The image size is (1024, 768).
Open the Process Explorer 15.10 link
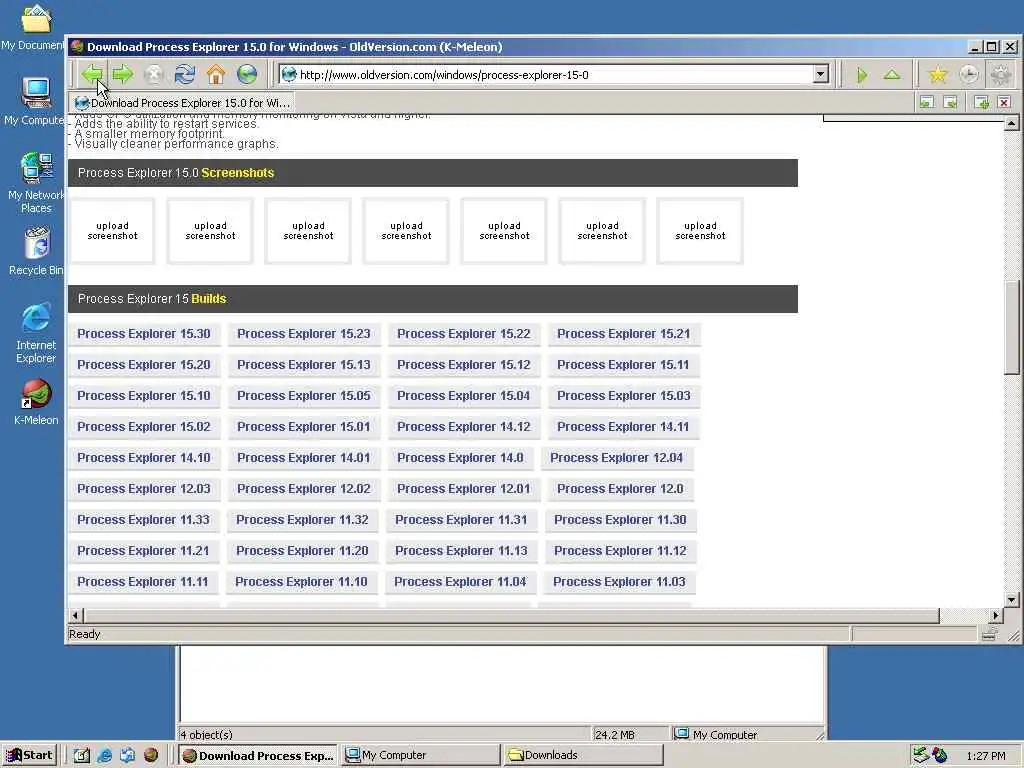pyautogui.click(x=144, y=396)
